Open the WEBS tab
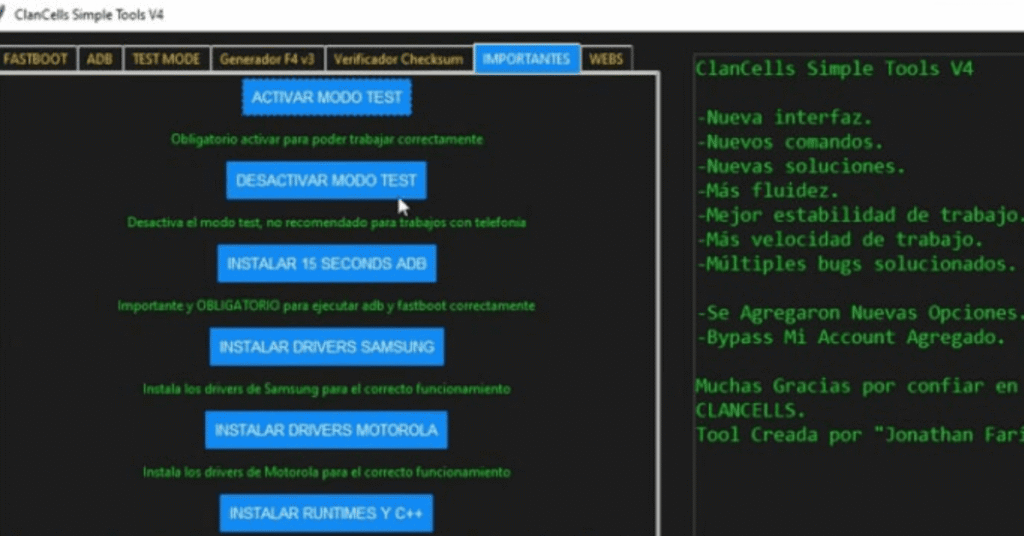The image size is (1024, 536). pyautogui.click(x=606, y=59)
